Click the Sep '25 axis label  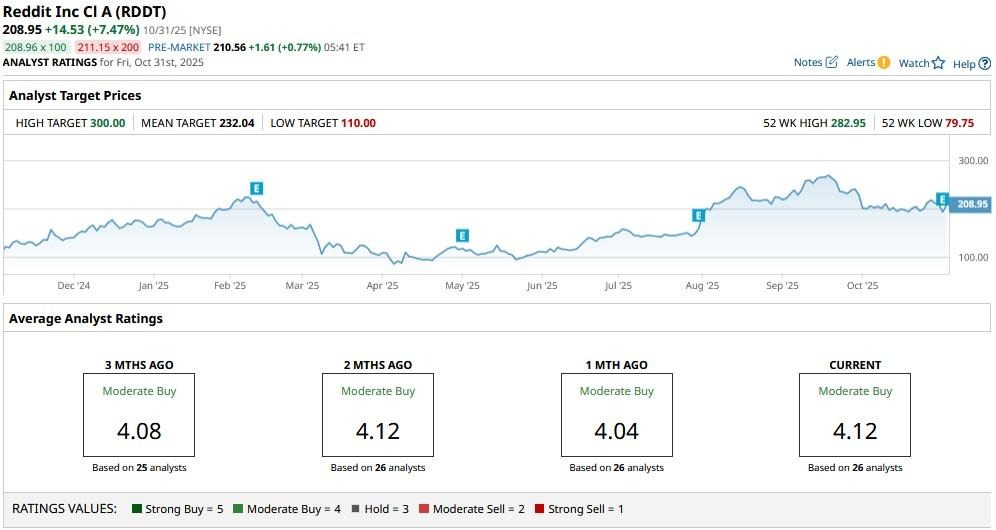tap(782, 286)
